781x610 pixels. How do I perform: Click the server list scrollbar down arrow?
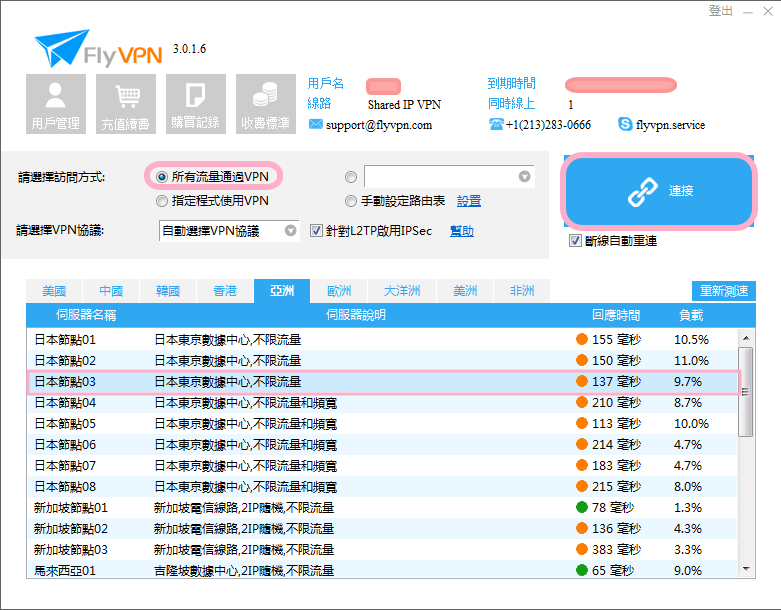(746, 569)
